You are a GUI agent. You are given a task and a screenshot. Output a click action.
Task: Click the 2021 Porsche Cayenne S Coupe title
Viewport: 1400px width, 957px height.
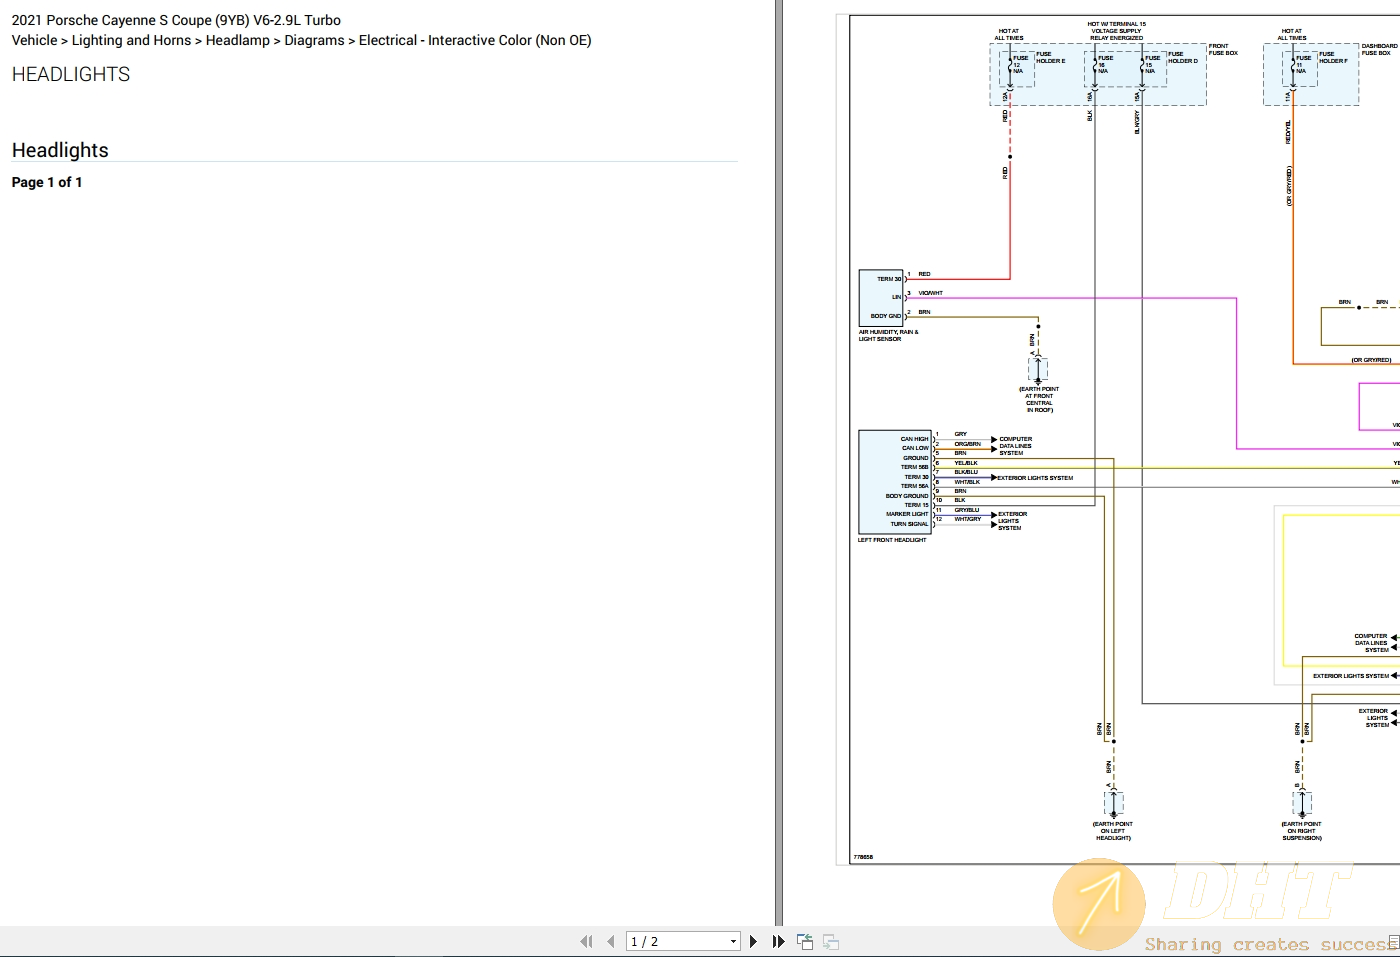pyautogui.click(x=176, y=20)
